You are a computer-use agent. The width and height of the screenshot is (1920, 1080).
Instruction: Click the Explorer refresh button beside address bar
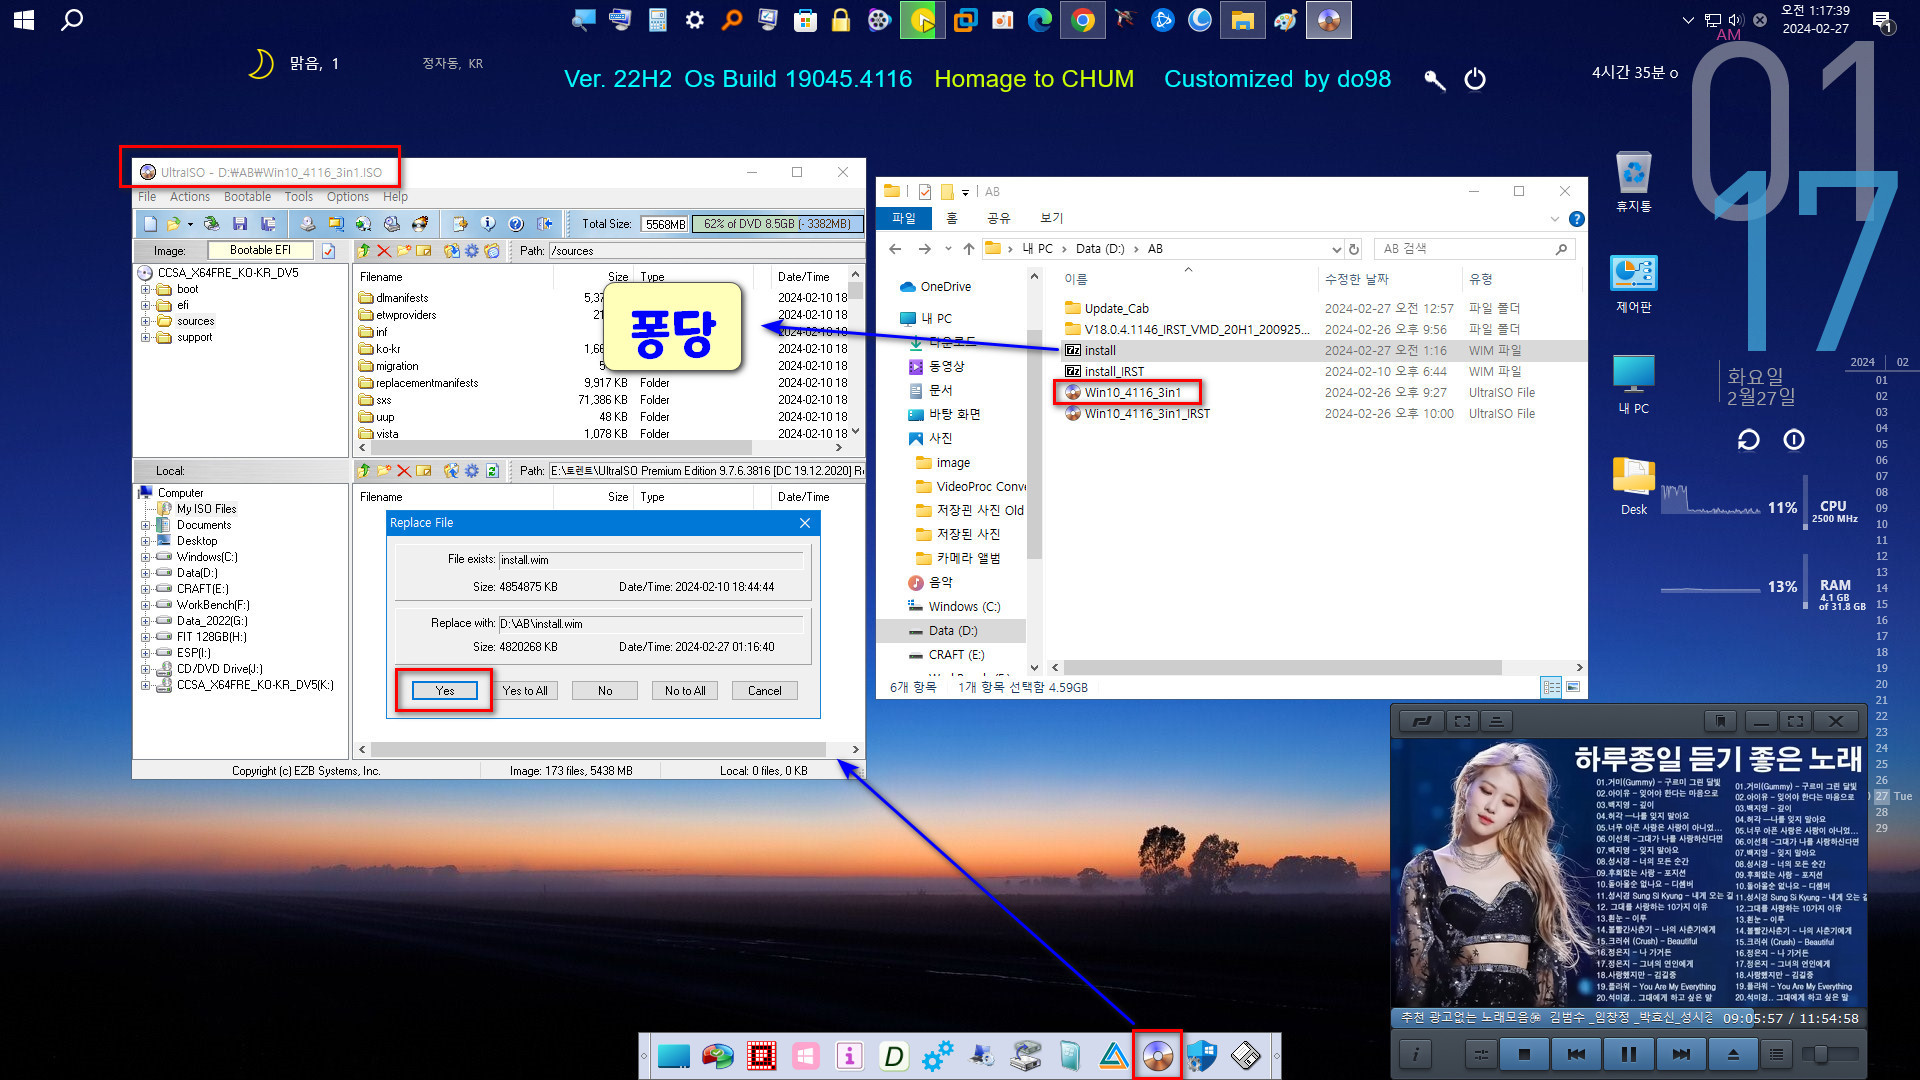click(1354, 249)
